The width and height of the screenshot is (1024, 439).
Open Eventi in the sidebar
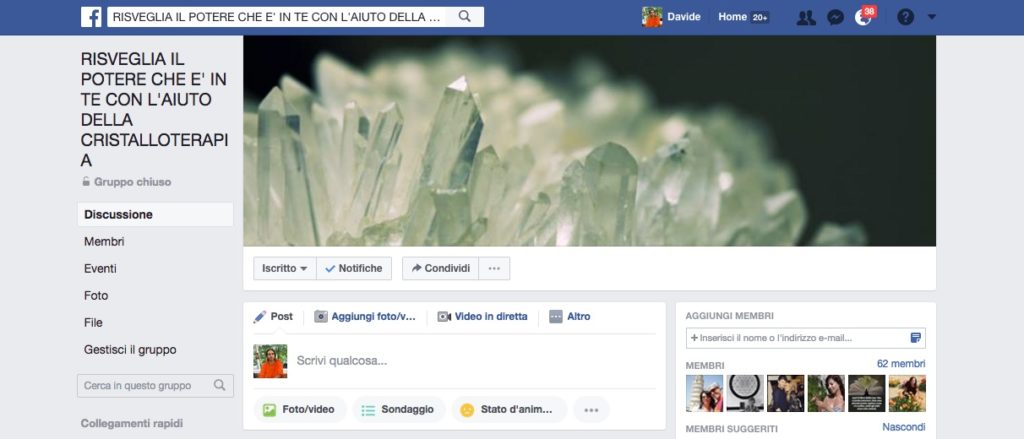(100, 268)
